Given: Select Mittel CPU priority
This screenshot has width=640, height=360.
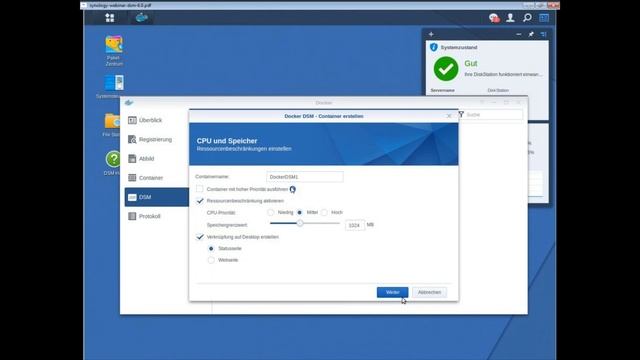Looking at the screenshot, I should point(300,212).
